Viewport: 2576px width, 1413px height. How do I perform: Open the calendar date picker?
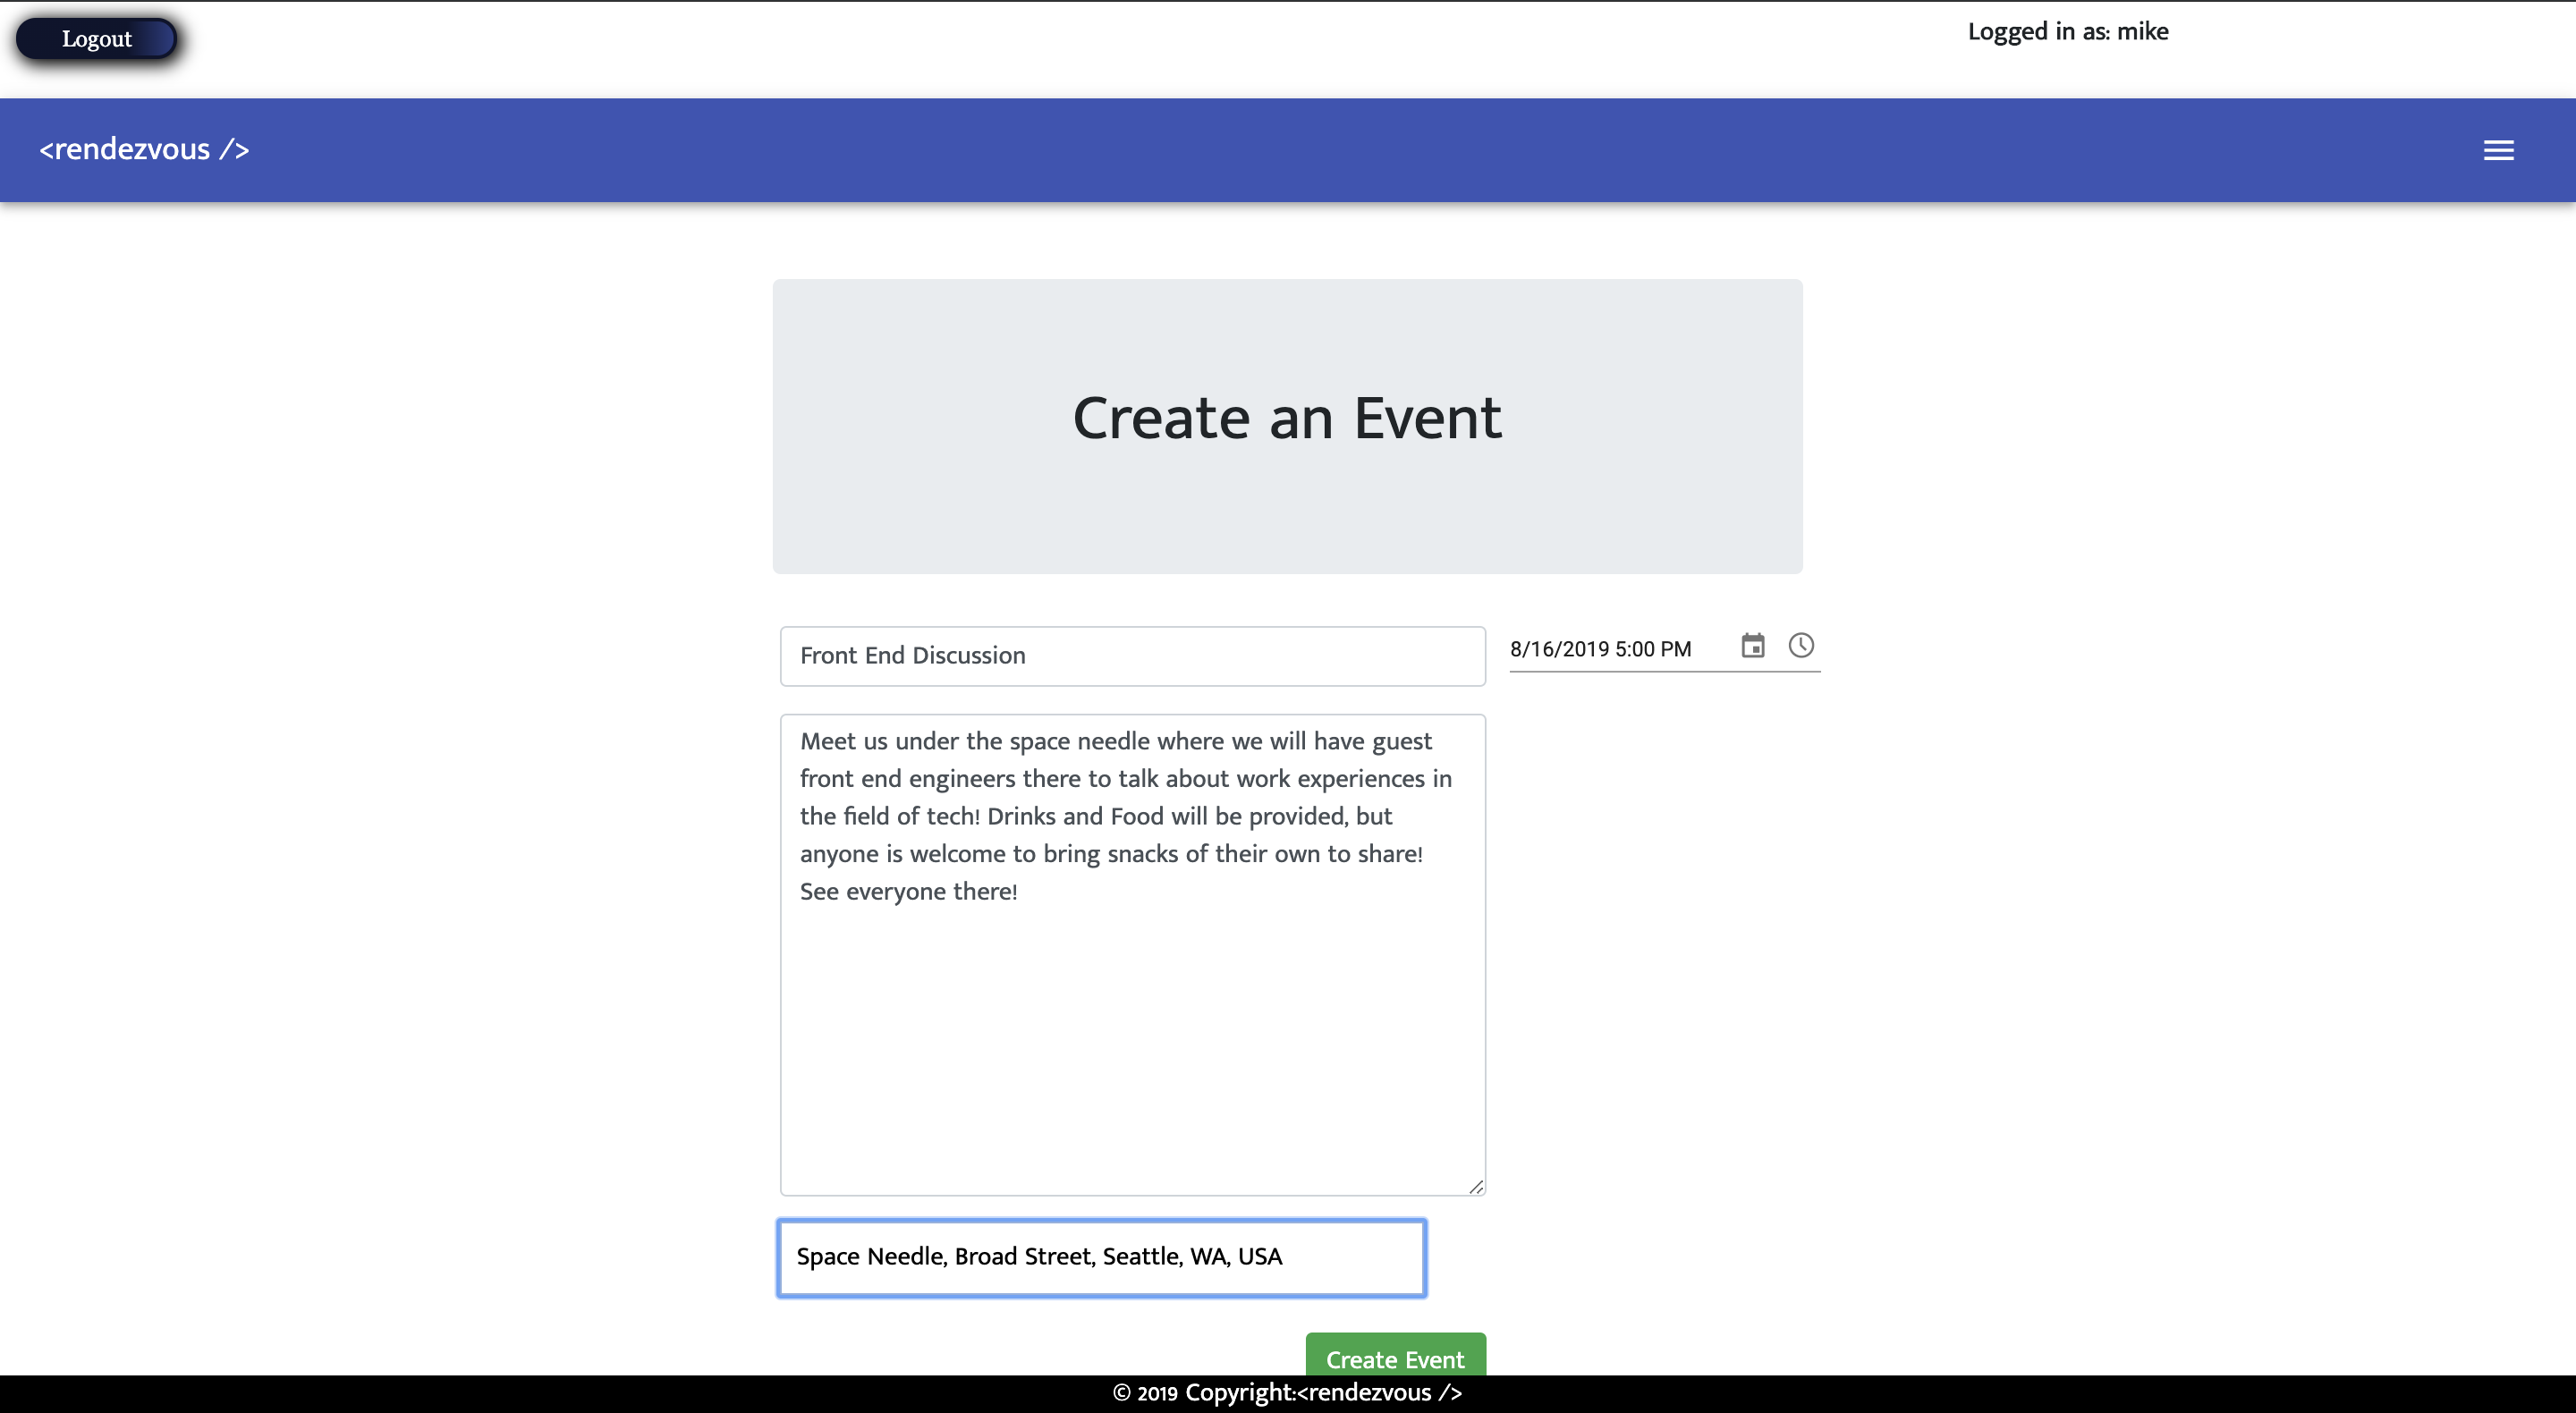click(1752, 646)
